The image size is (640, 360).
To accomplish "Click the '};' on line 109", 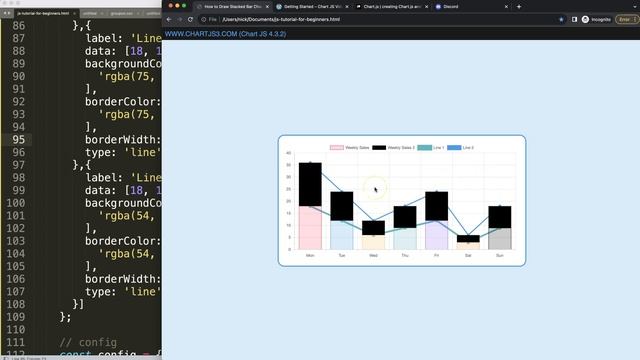I will [65, 317].
